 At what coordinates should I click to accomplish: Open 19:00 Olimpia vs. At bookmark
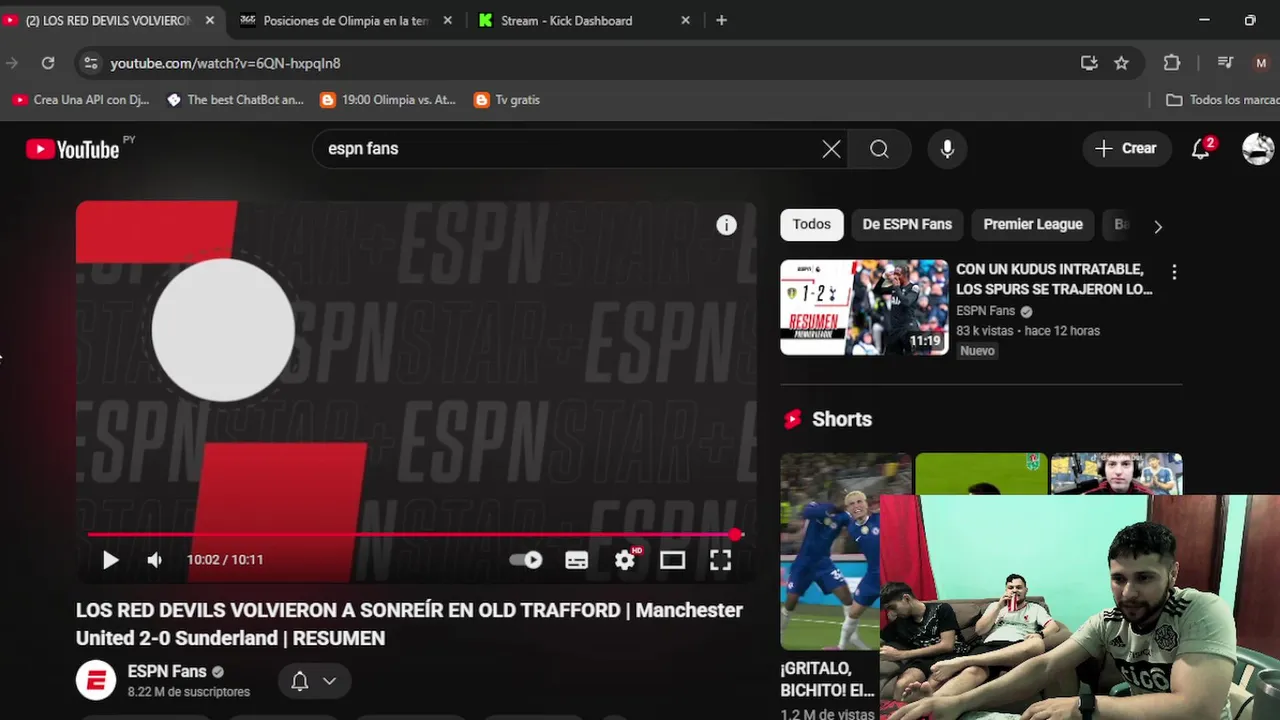[x=388, y=100]
